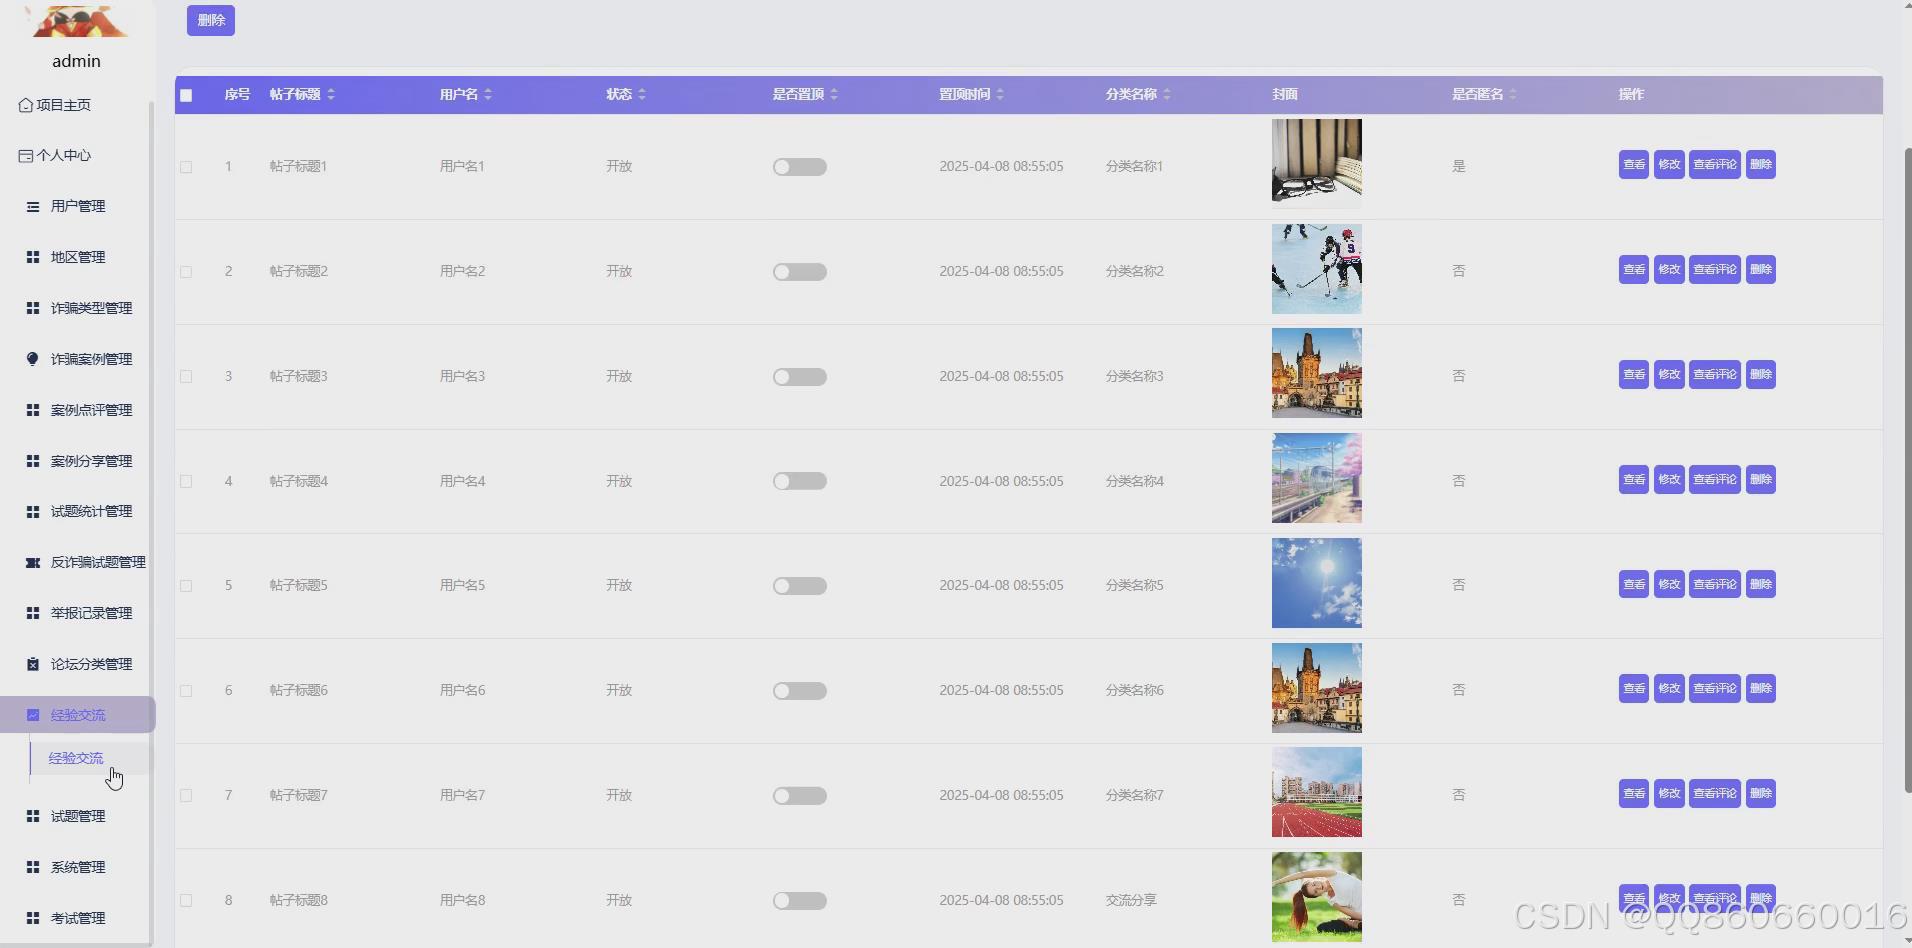Click category cell 交流分享
Image resolution: width=1912 pixels, height=948 pixels.
coord(1131,900)
